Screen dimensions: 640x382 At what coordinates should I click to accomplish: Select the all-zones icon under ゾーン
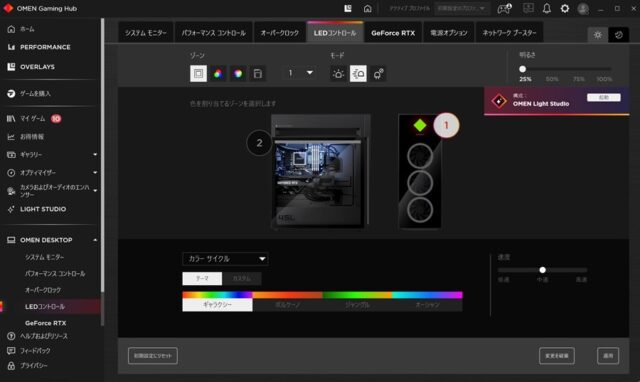point(198,73)
